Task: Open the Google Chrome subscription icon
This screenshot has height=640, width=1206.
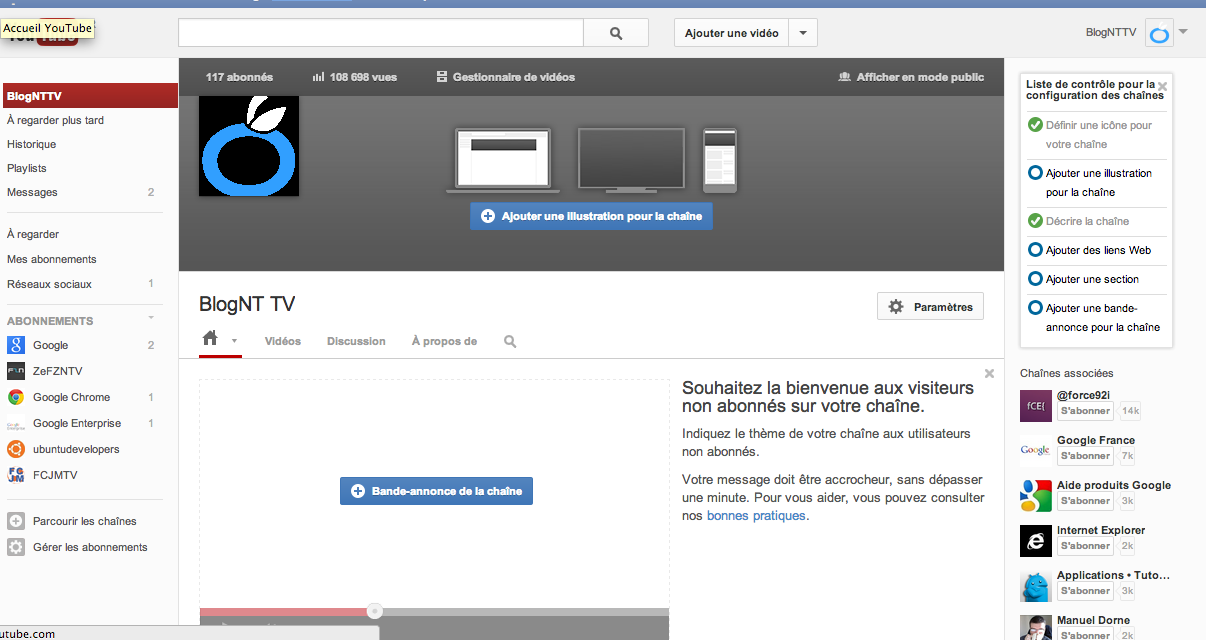Action: (x=16, y=397)
